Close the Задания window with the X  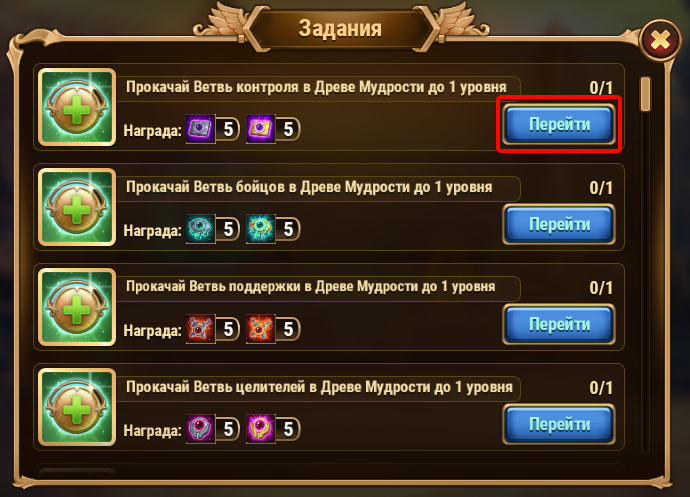coord(661,40)
